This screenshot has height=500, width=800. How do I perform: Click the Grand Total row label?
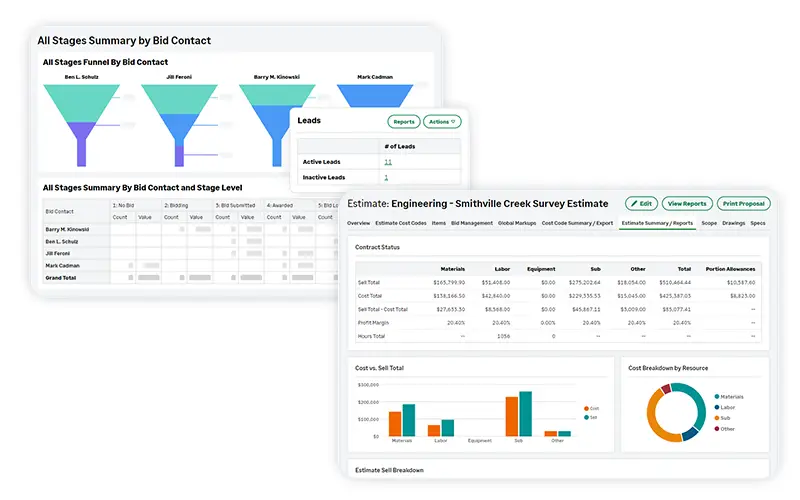point(61,278)
